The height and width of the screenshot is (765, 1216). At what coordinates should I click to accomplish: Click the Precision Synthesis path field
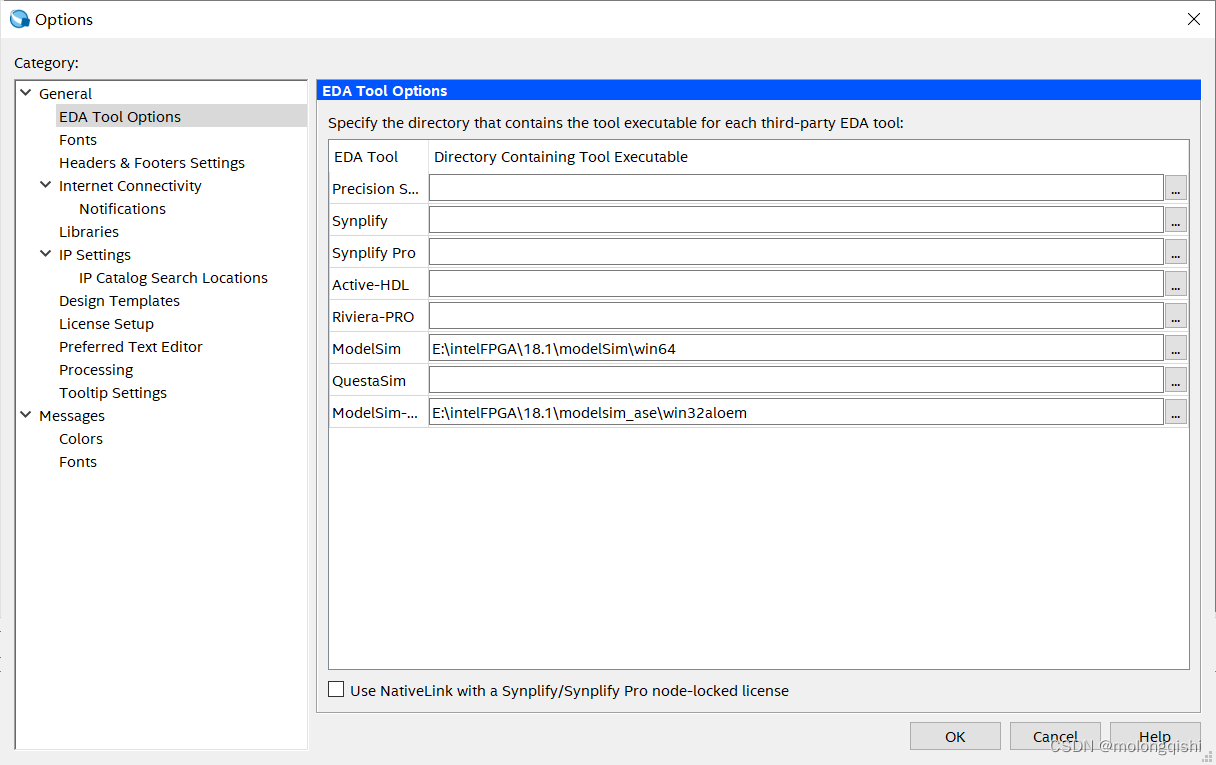[796, 188]
